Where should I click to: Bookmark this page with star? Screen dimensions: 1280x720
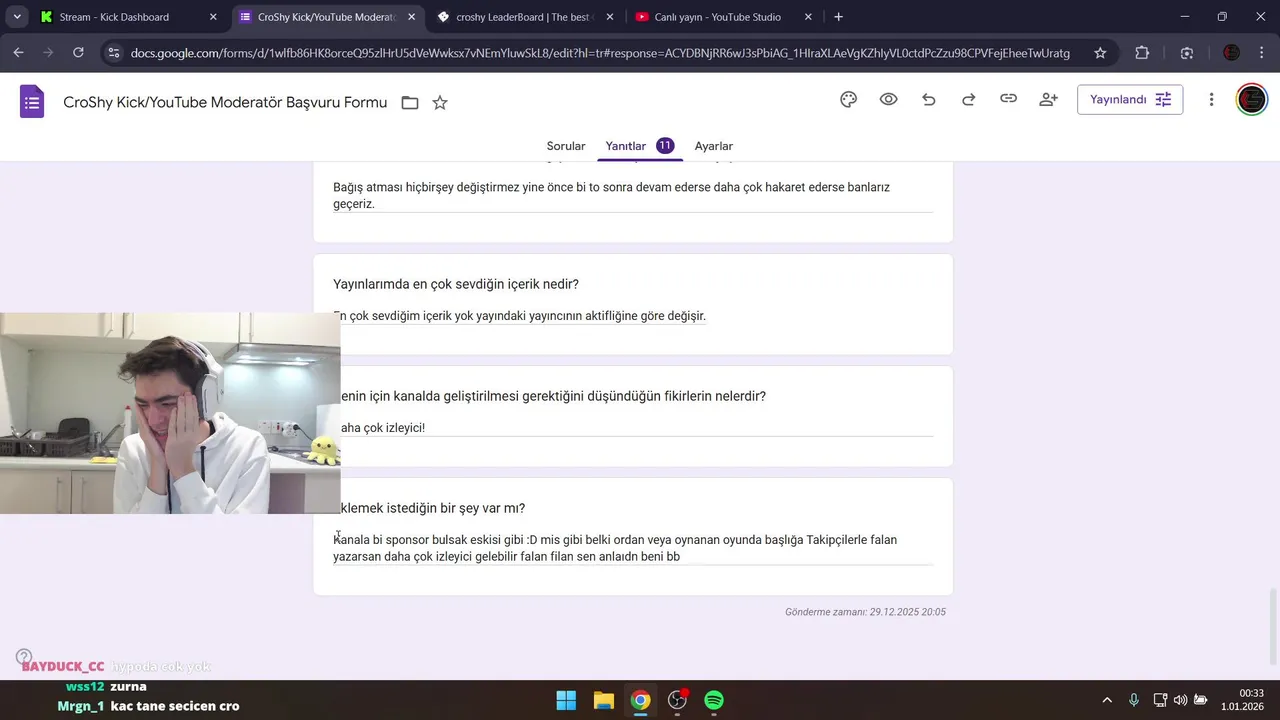1100,53
